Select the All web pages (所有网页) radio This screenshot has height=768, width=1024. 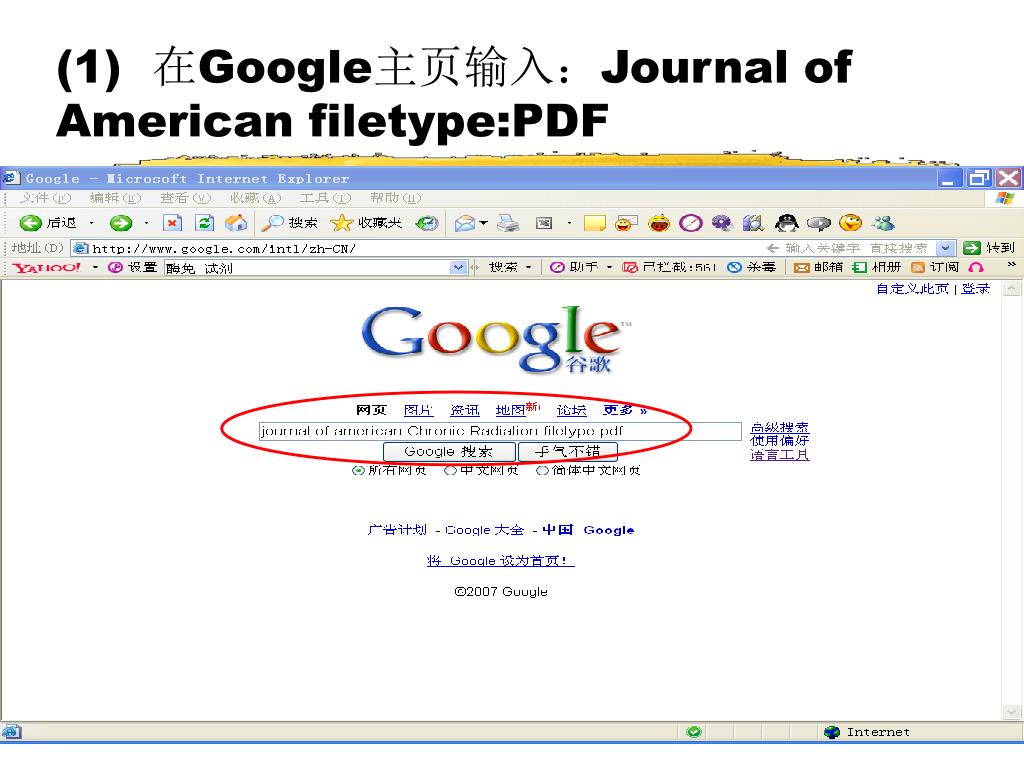coord(359,470)
